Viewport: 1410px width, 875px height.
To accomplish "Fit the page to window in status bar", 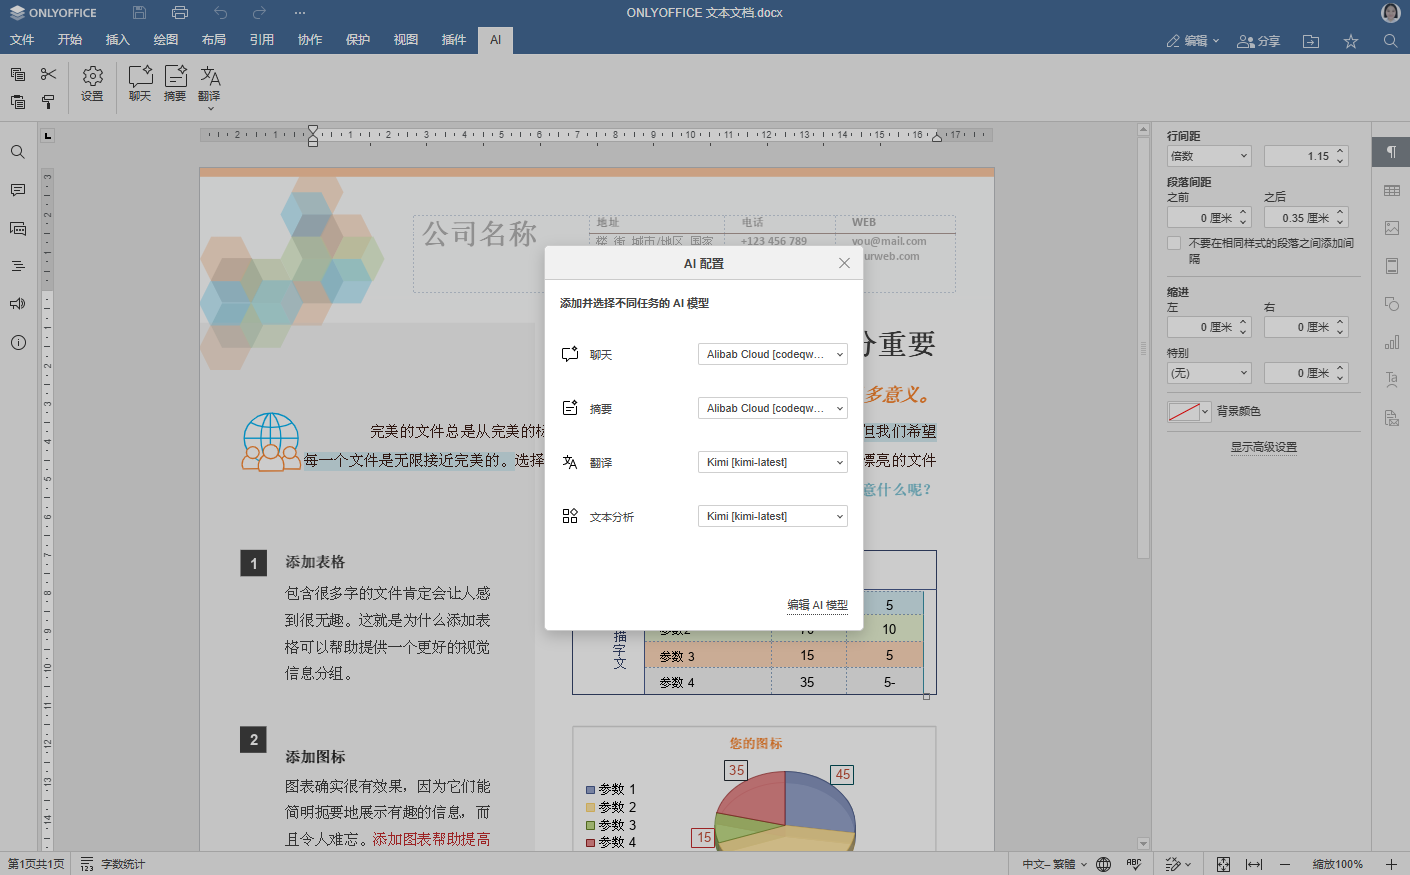I will pos(1223,864).
